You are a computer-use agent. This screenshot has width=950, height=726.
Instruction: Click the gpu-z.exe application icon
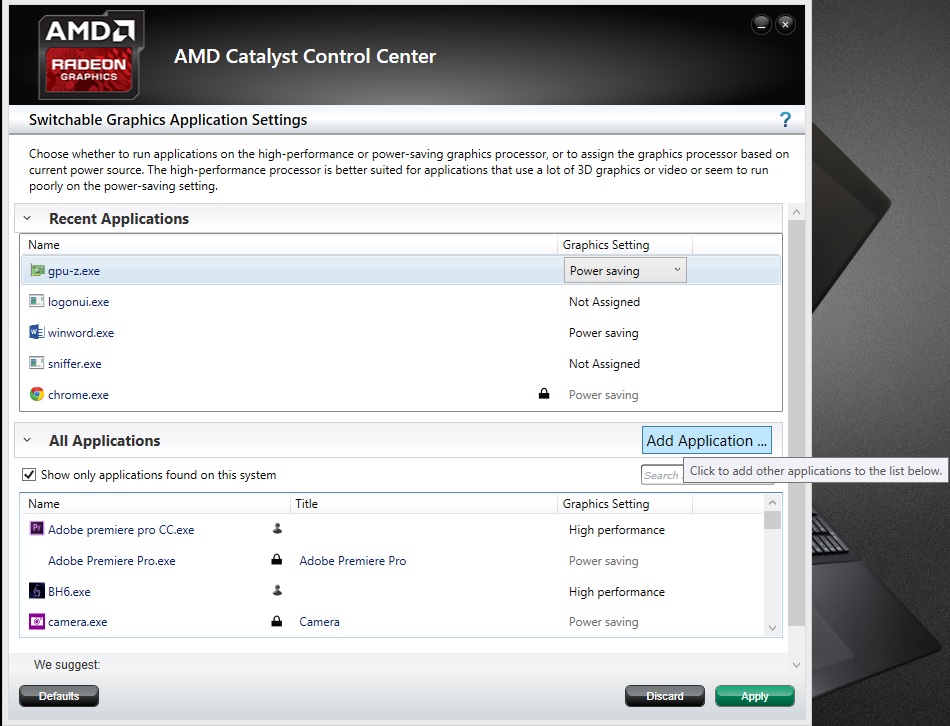tap(37, 270)
